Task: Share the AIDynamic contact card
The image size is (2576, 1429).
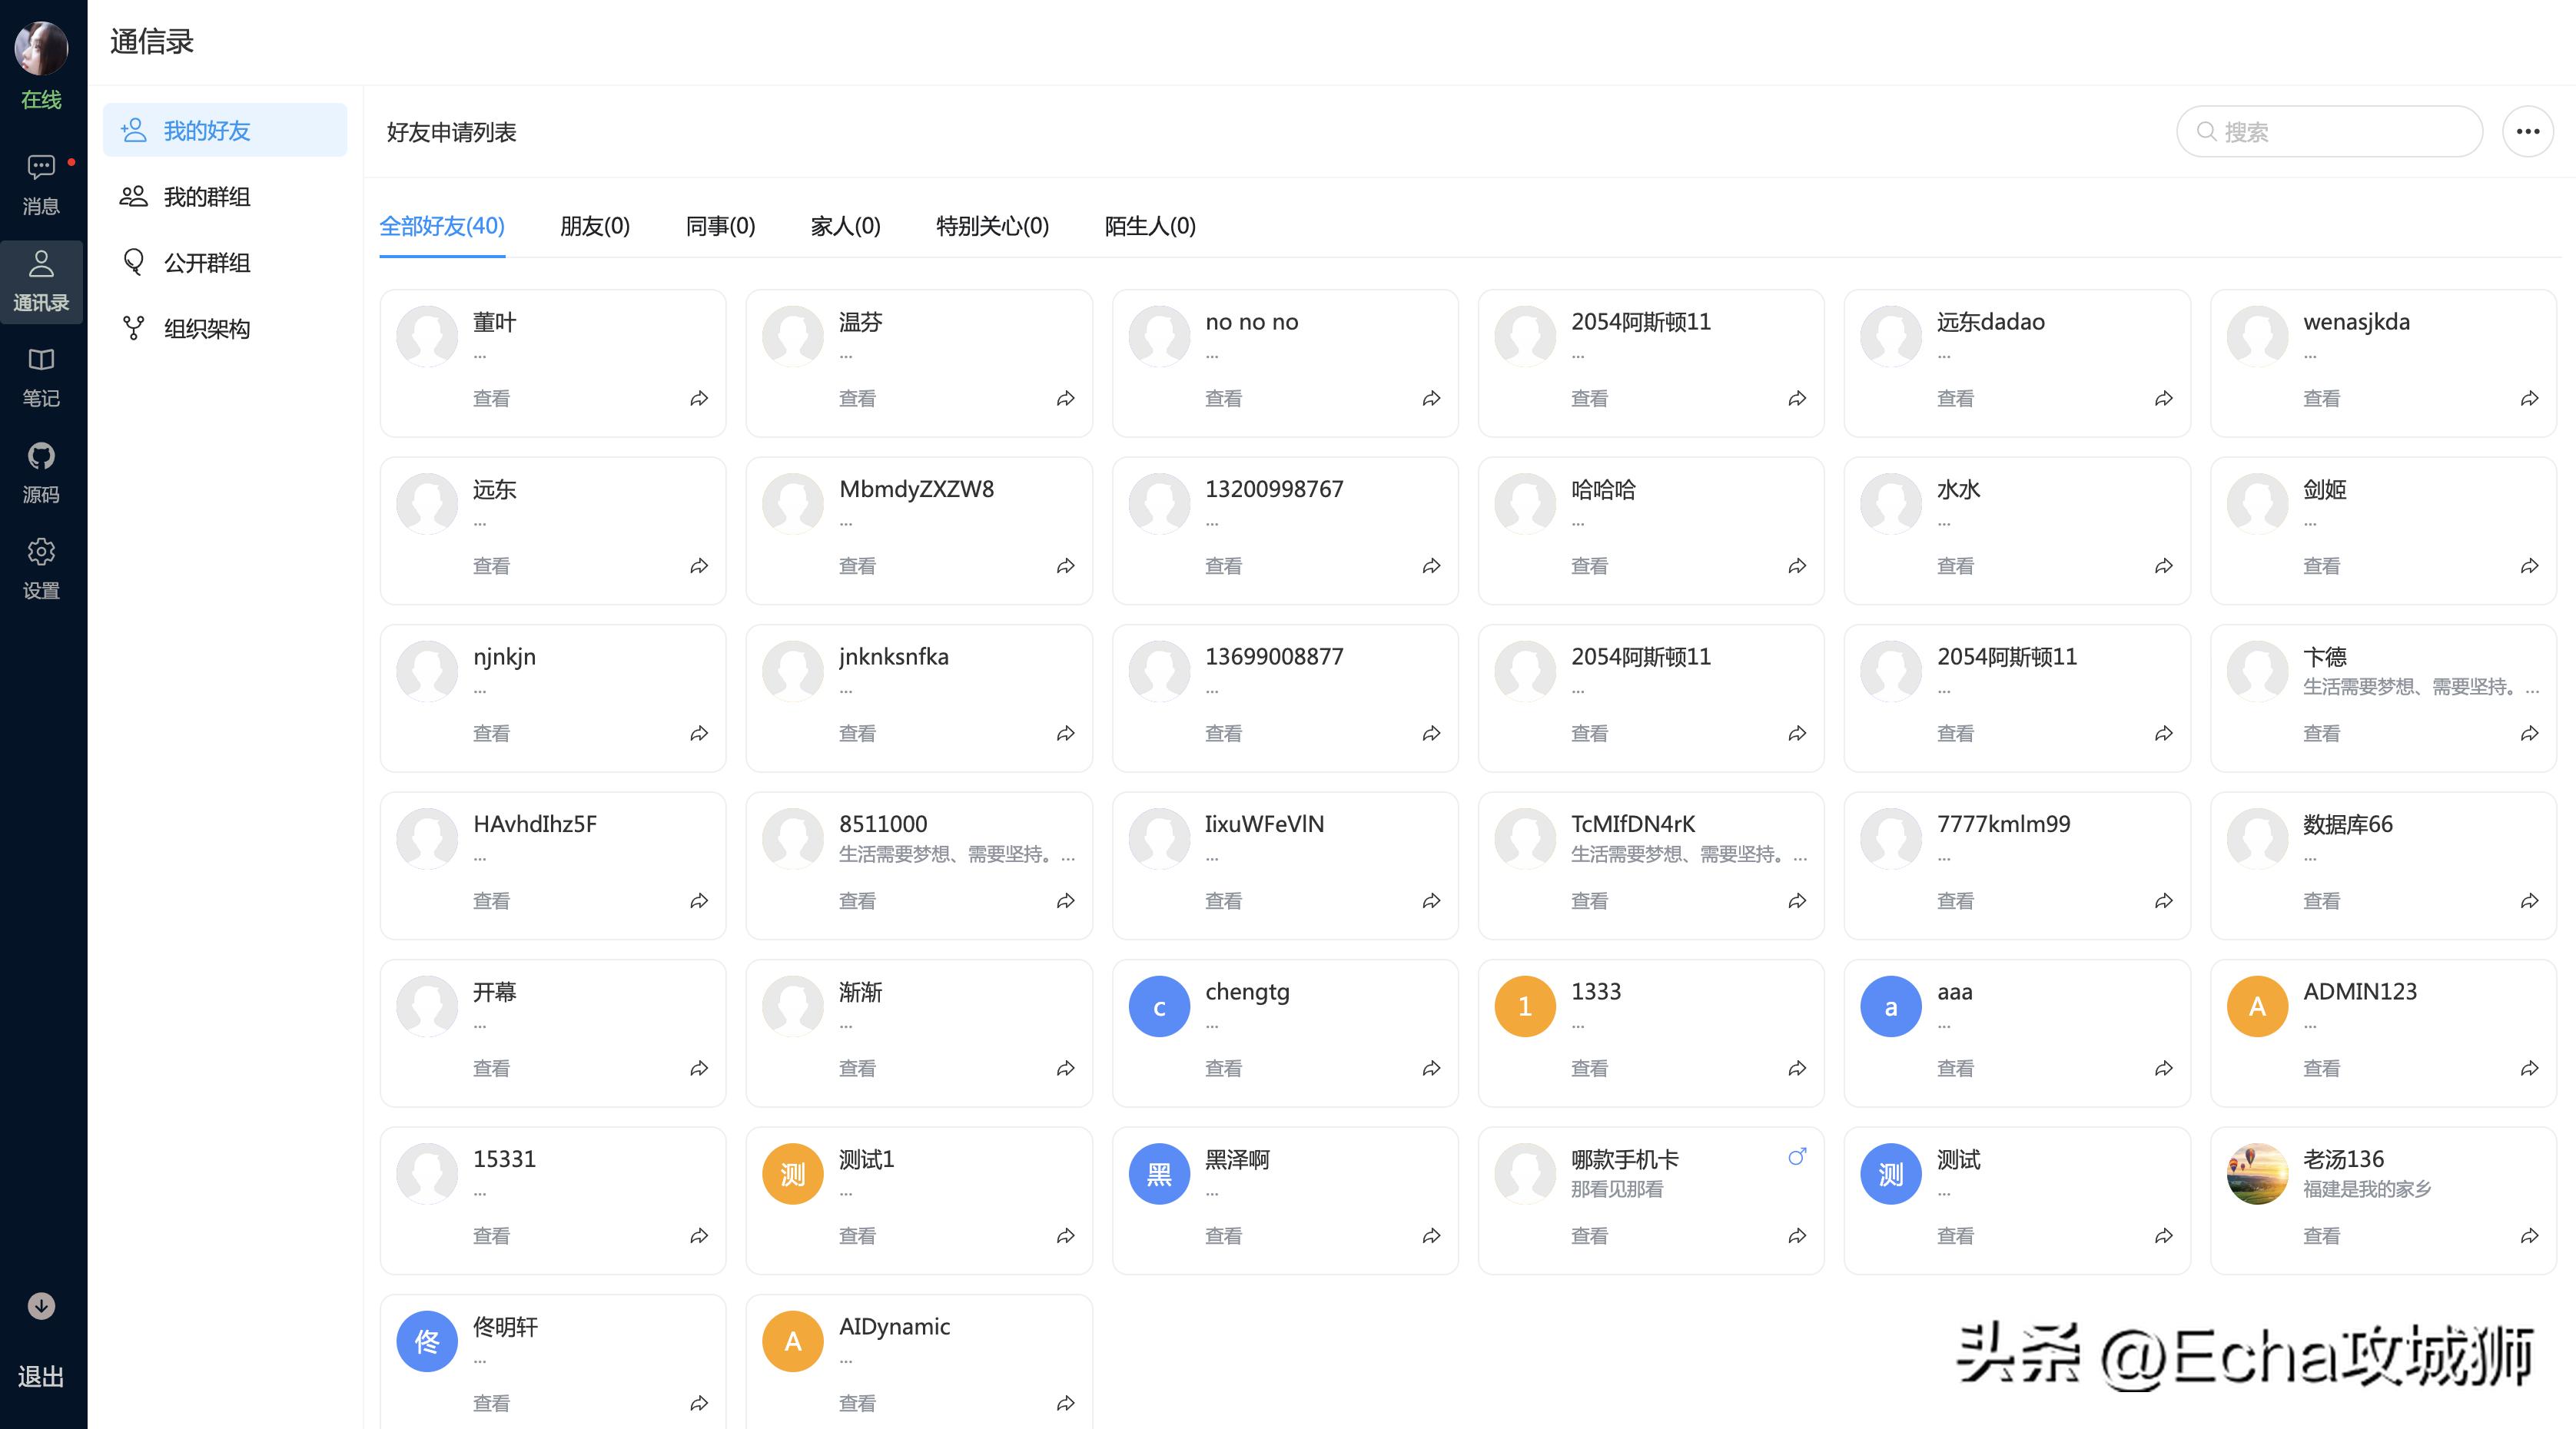Action: tap(1065, 1403)
